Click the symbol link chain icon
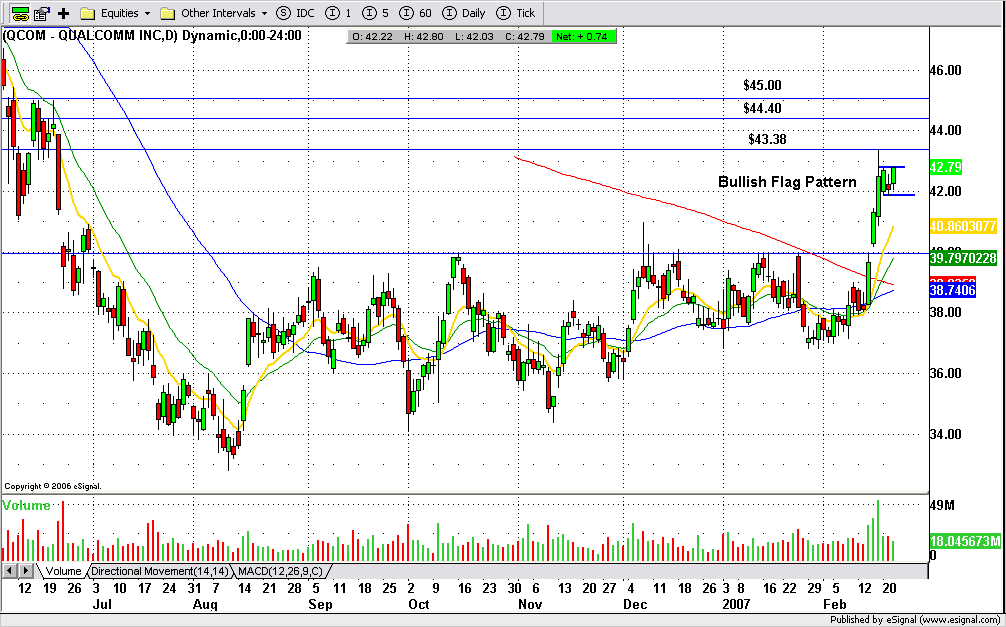 point(21,13)
